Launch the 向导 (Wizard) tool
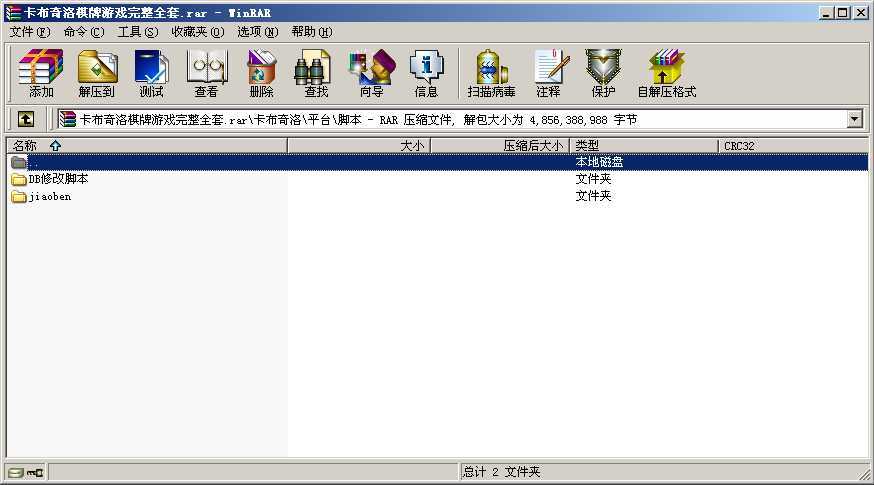874x485 pixels. tap(371, 73)
